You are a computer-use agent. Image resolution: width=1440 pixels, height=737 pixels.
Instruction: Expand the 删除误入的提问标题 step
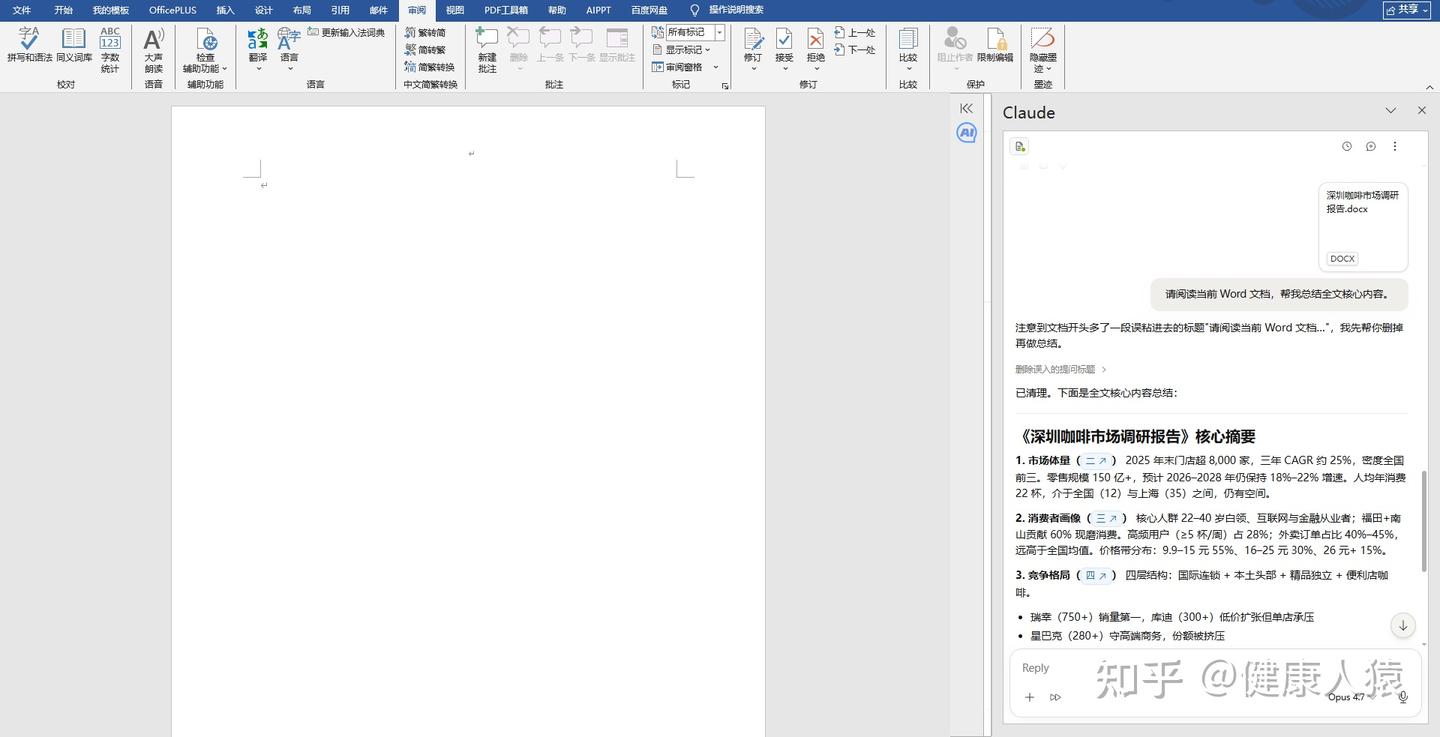(x=1061, y=369)
